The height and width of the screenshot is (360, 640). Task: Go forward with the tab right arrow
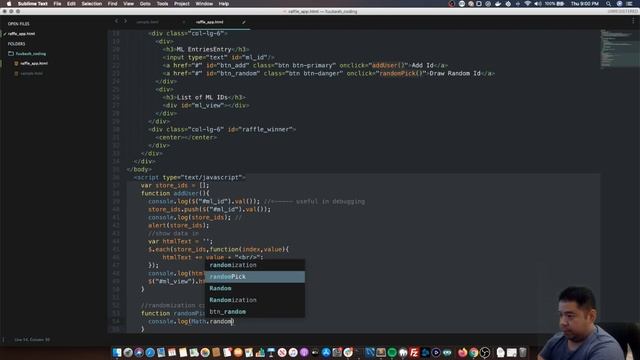click(x=125, y=21)
